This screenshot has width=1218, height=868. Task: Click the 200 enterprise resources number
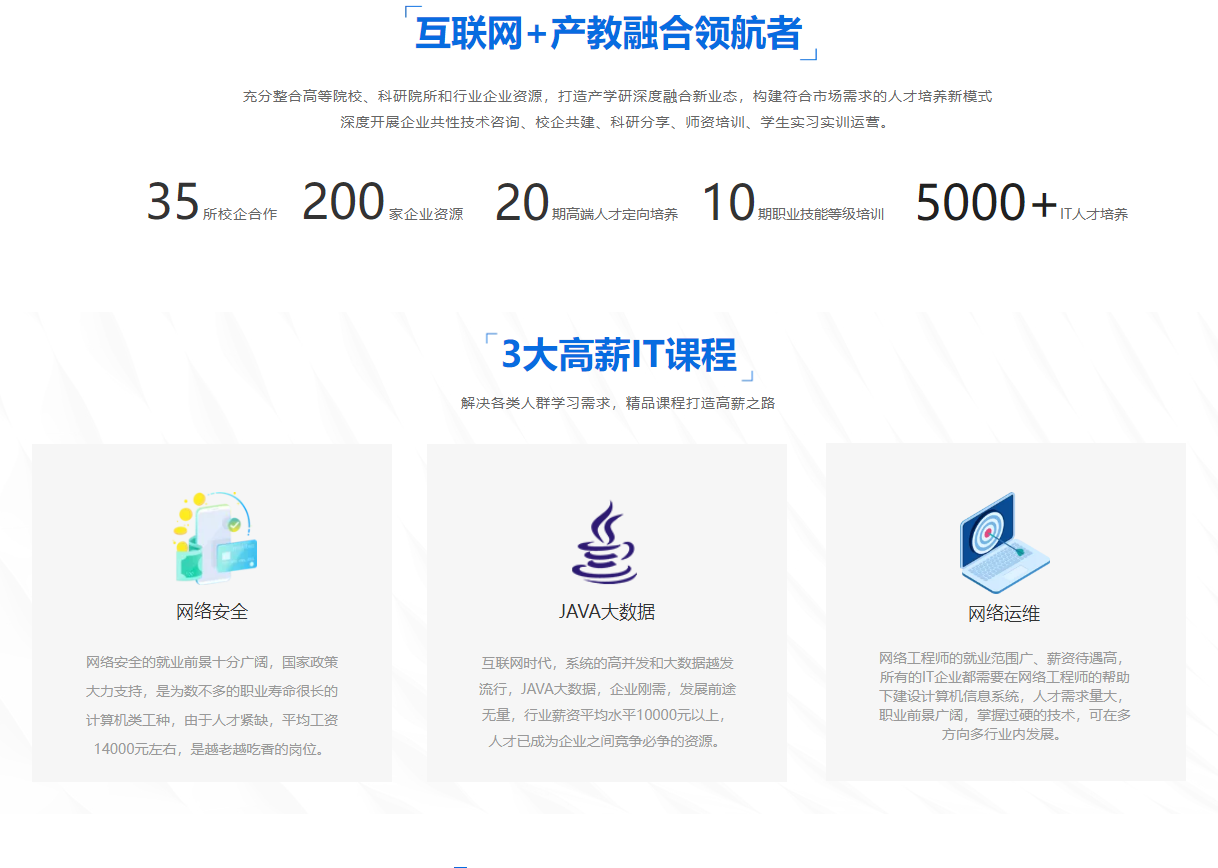343,203
